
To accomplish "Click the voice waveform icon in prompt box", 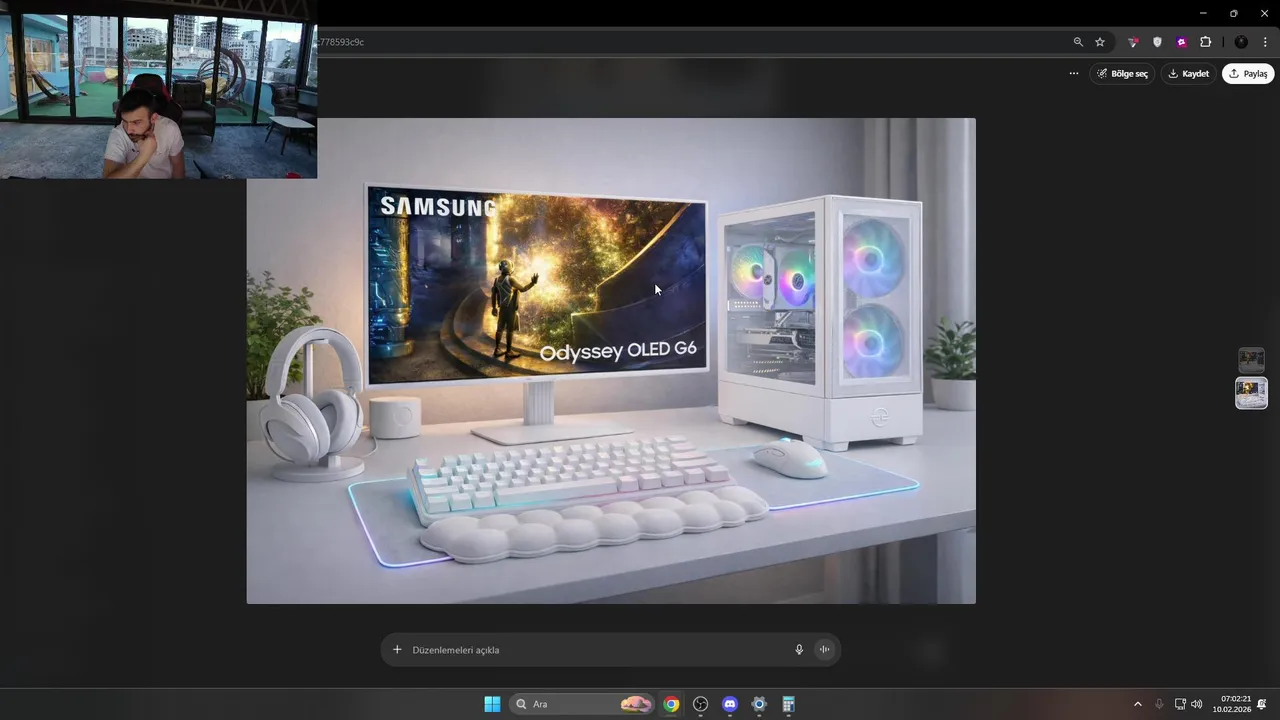I will point(825,650).
